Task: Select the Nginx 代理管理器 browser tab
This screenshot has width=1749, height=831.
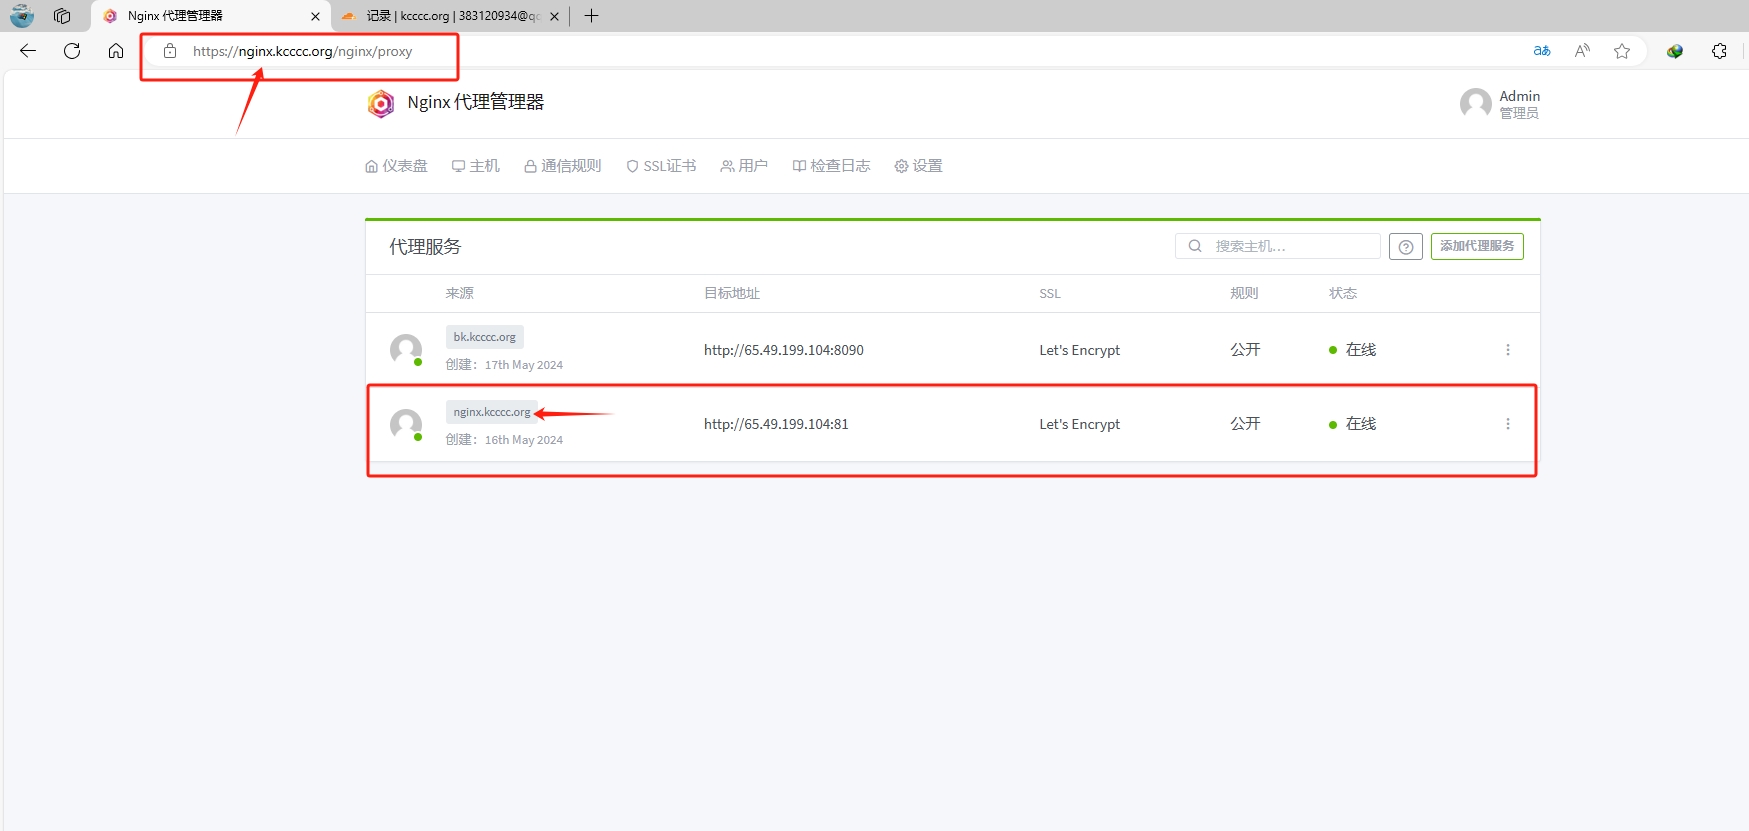Action: coord(210,16)
